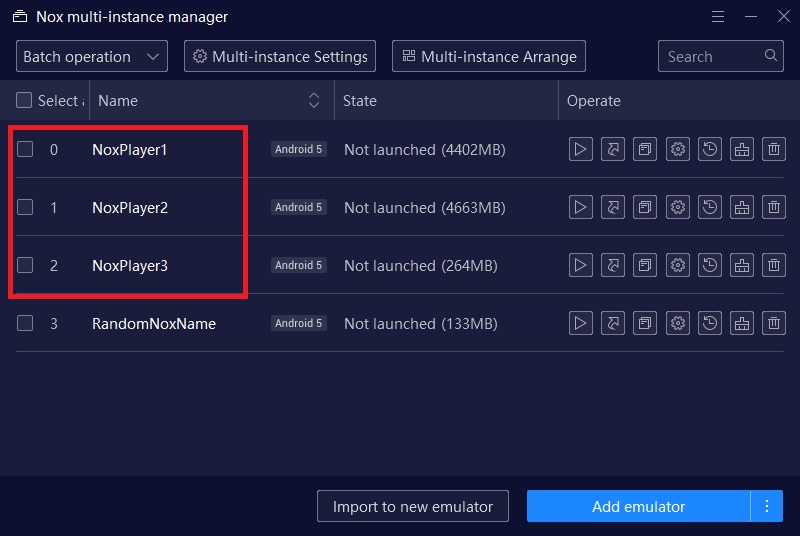
Task: Open the hamburger menu in title bar
Action: coord(718,17)
